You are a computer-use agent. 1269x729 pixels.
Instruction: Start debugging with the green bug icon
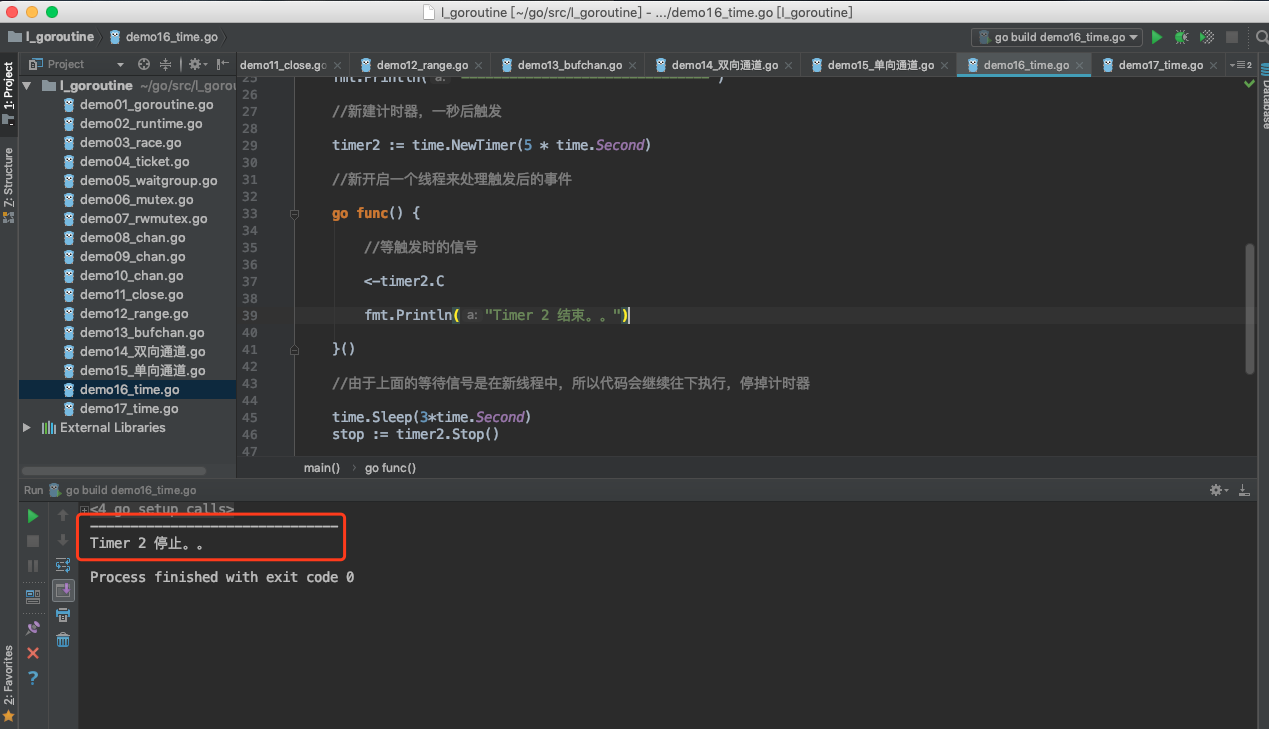click(1182, 37)
